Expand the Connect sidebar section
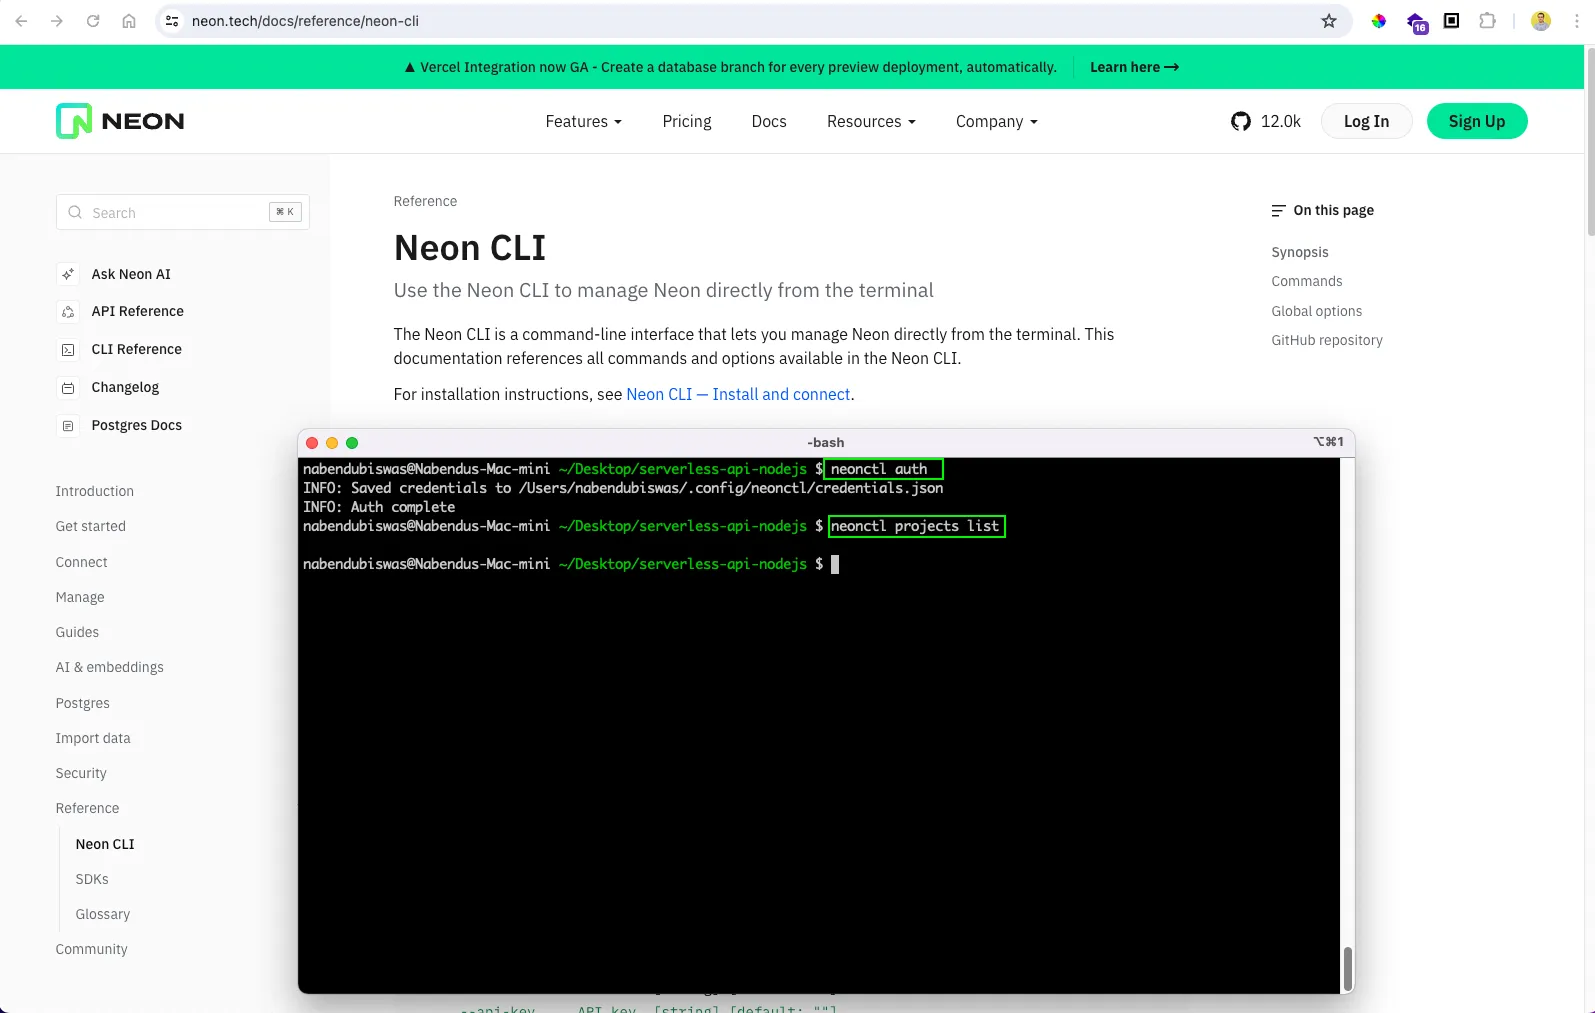The height and width of the screenshot is (1013, 1595). [82, 562]
